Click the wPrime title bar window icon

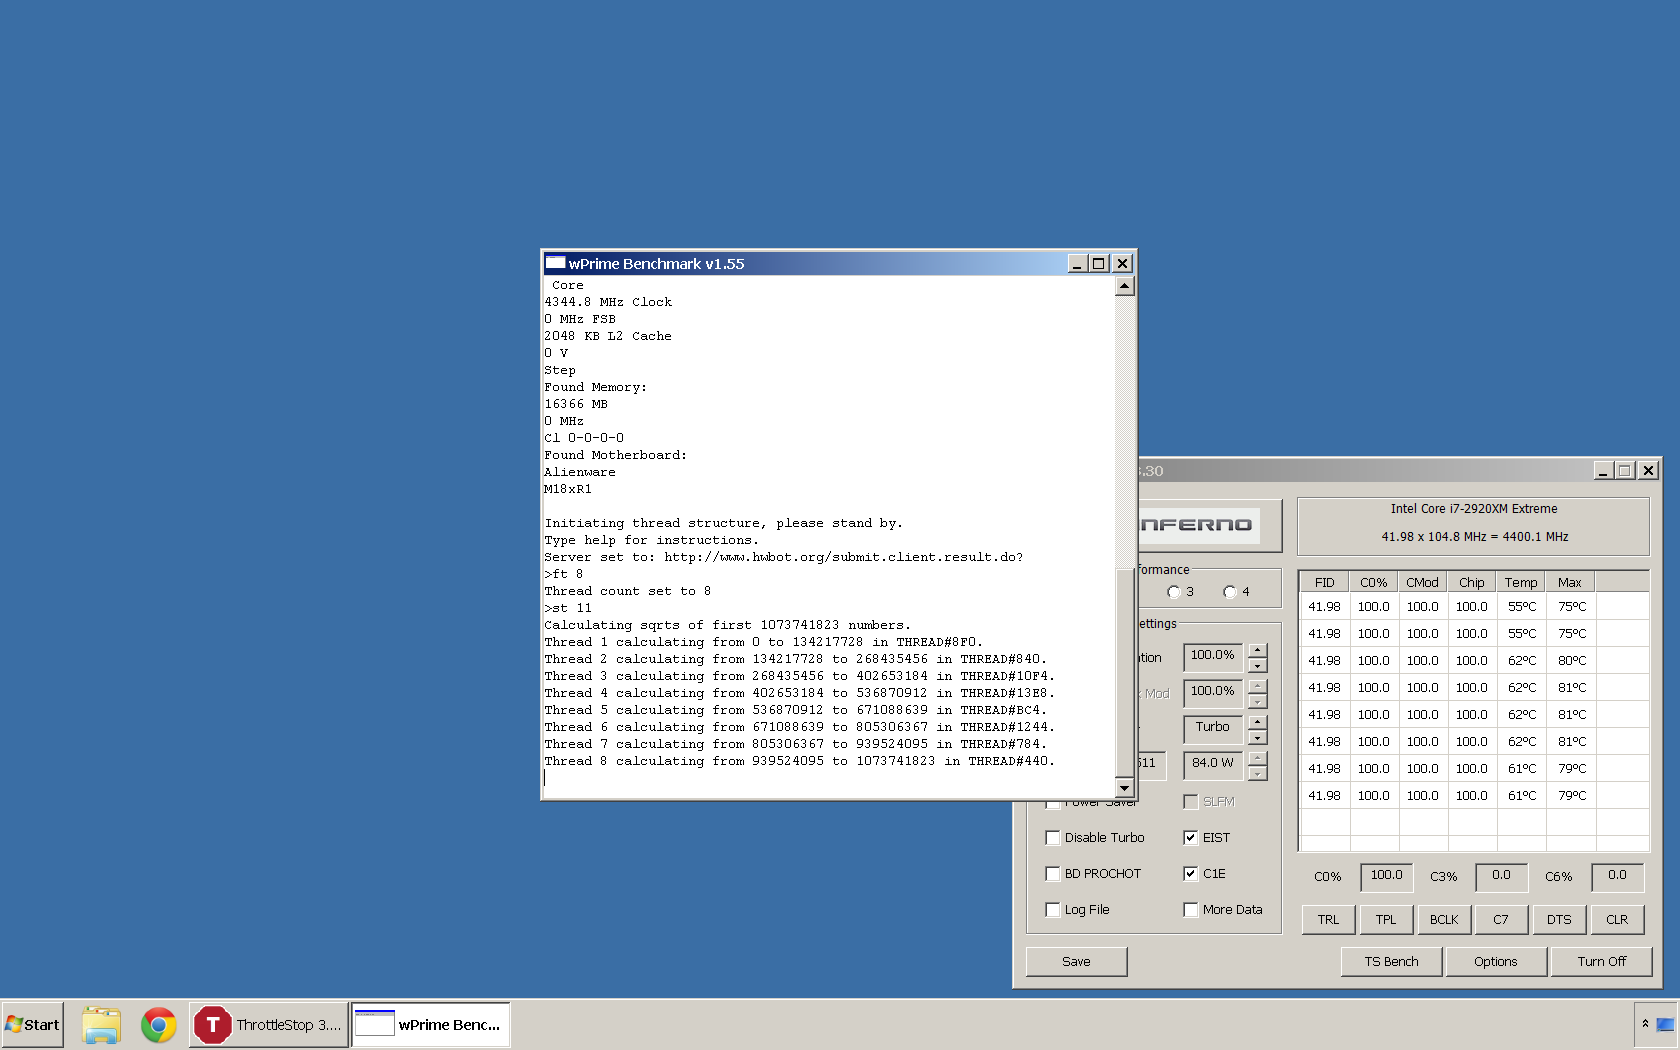[556, 263]
